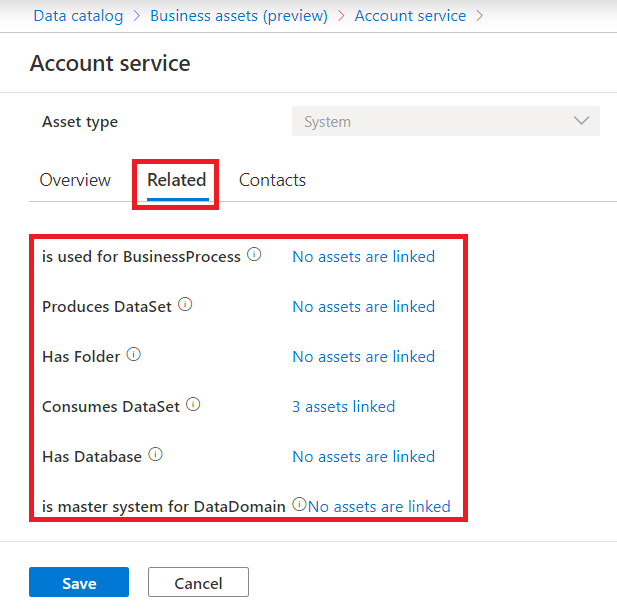Click info icon beside is master system for DataDomain
Screen dimensions: 617x612
click(298, 505)
